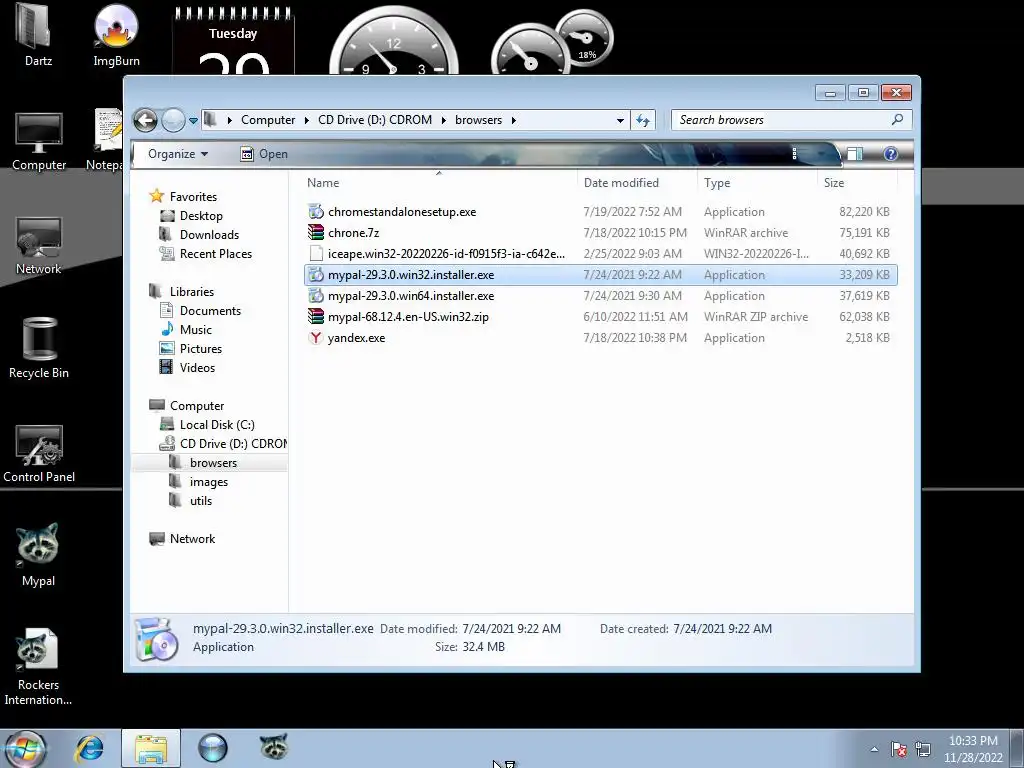The image size is (1024, 768).
Task: Click CD Drive (D:) CDROM breadcrumb
Action: 375,120
